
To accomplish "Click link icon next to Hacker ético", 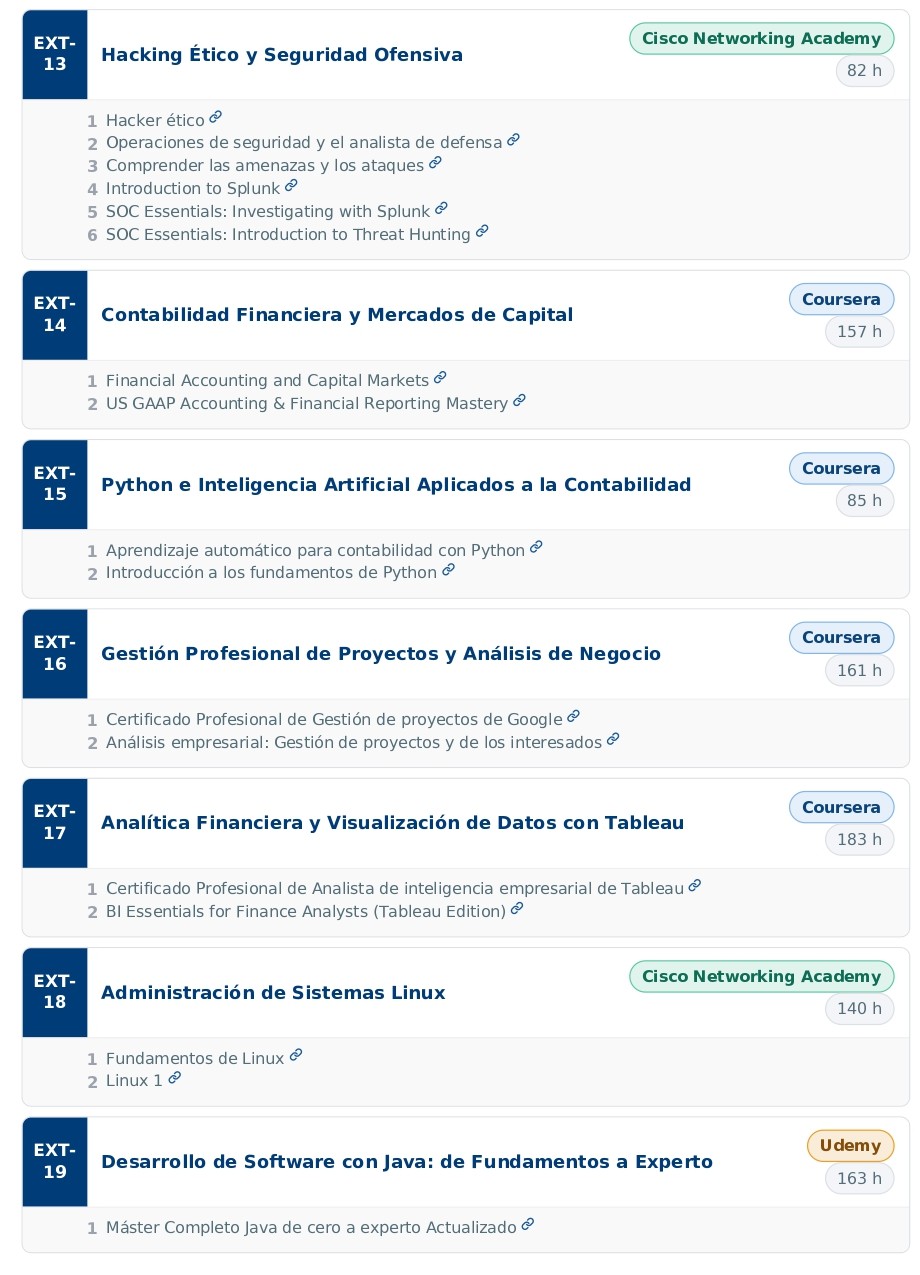I will point(216,118).
